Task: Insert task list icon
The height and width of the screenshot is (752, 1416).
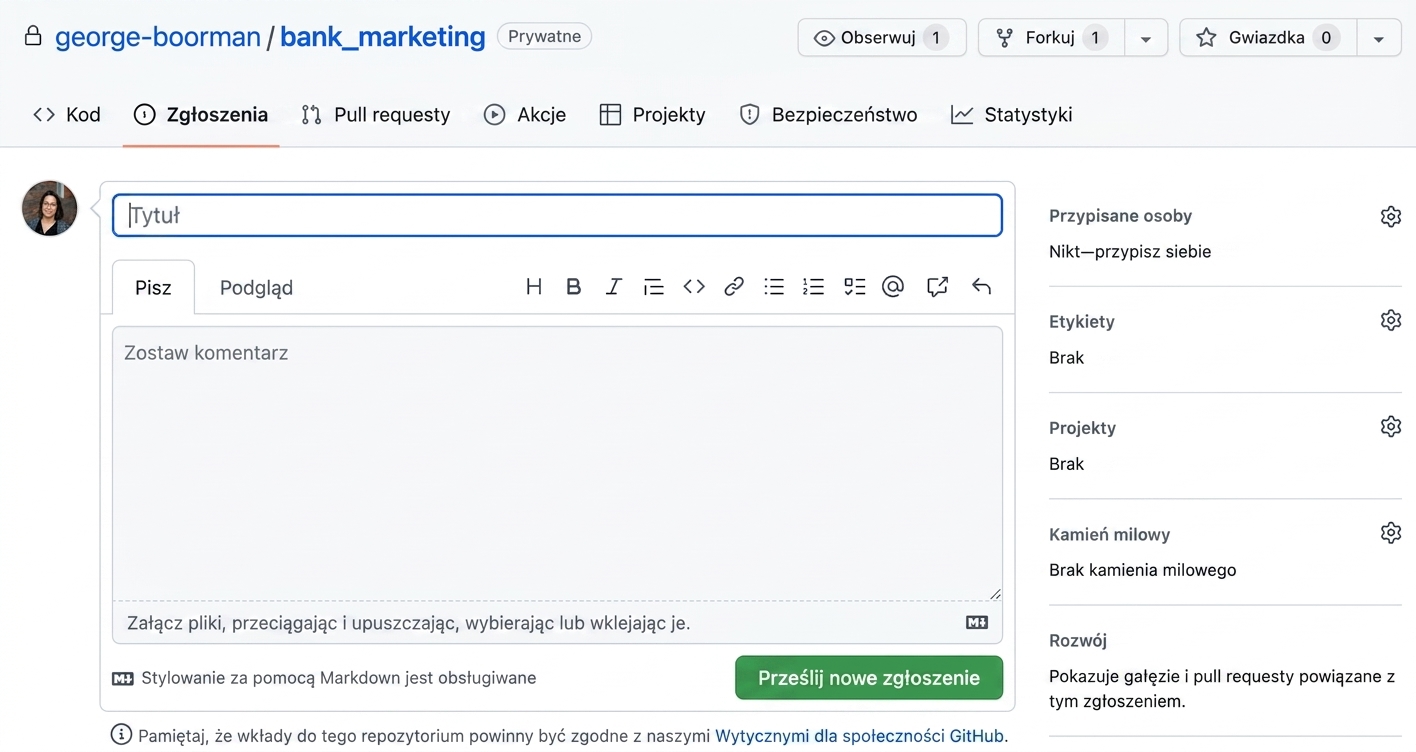Action: click(854, 287)
